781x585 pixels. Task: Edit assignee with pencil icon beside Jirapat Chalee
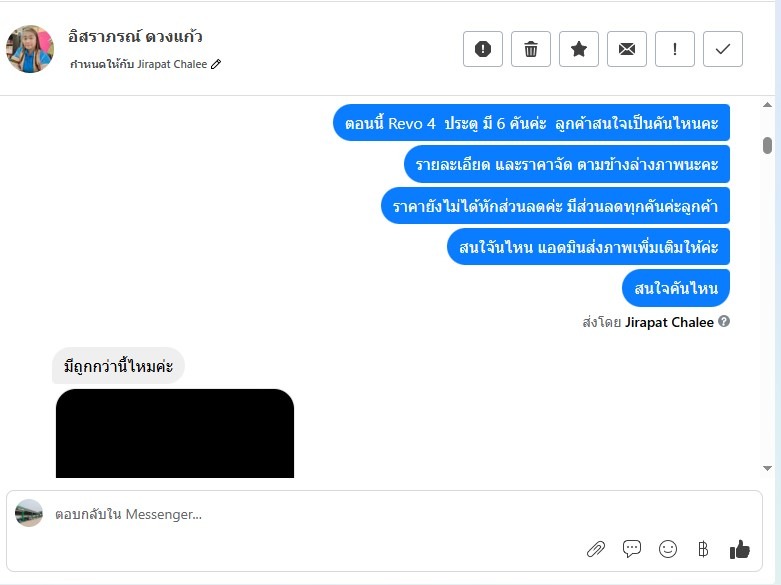[216, 64]
